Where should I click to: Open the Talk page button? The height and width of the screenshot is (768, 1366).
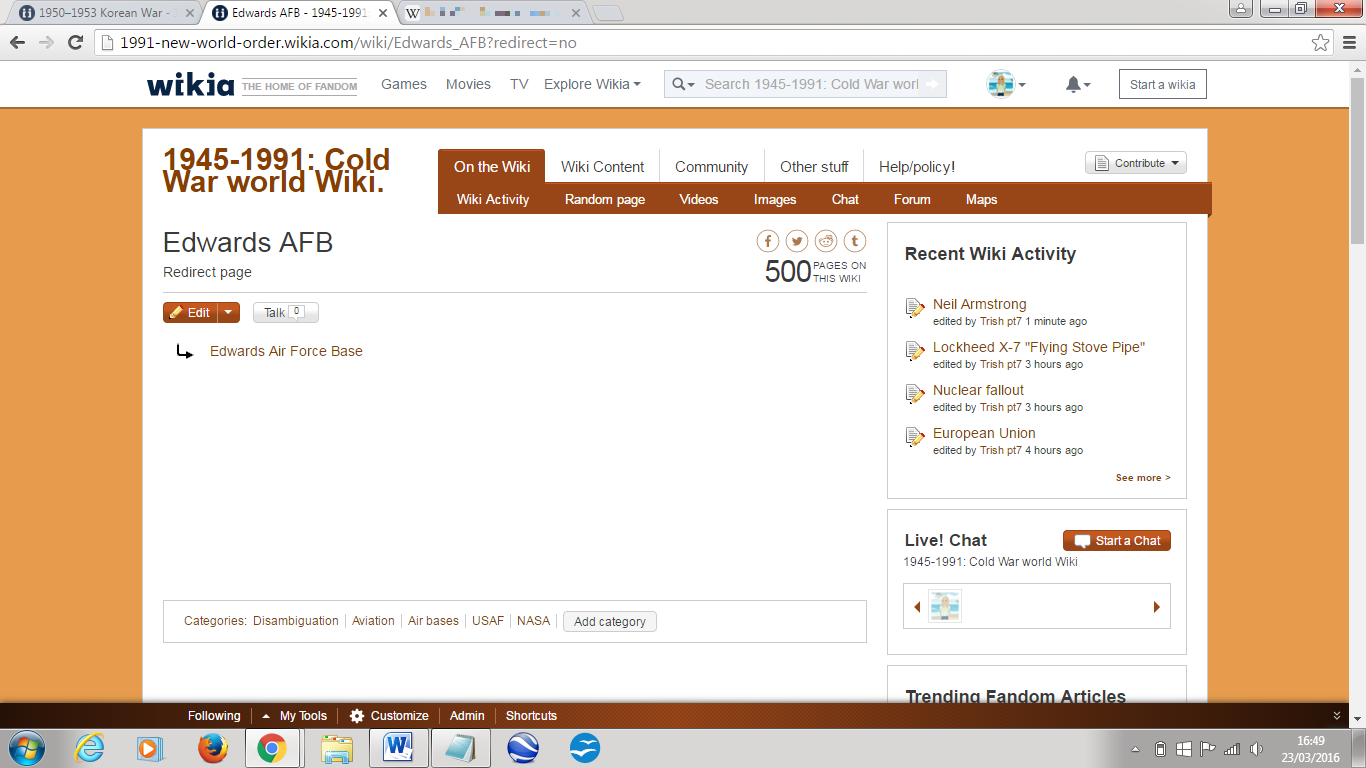(x=286, y=313)
